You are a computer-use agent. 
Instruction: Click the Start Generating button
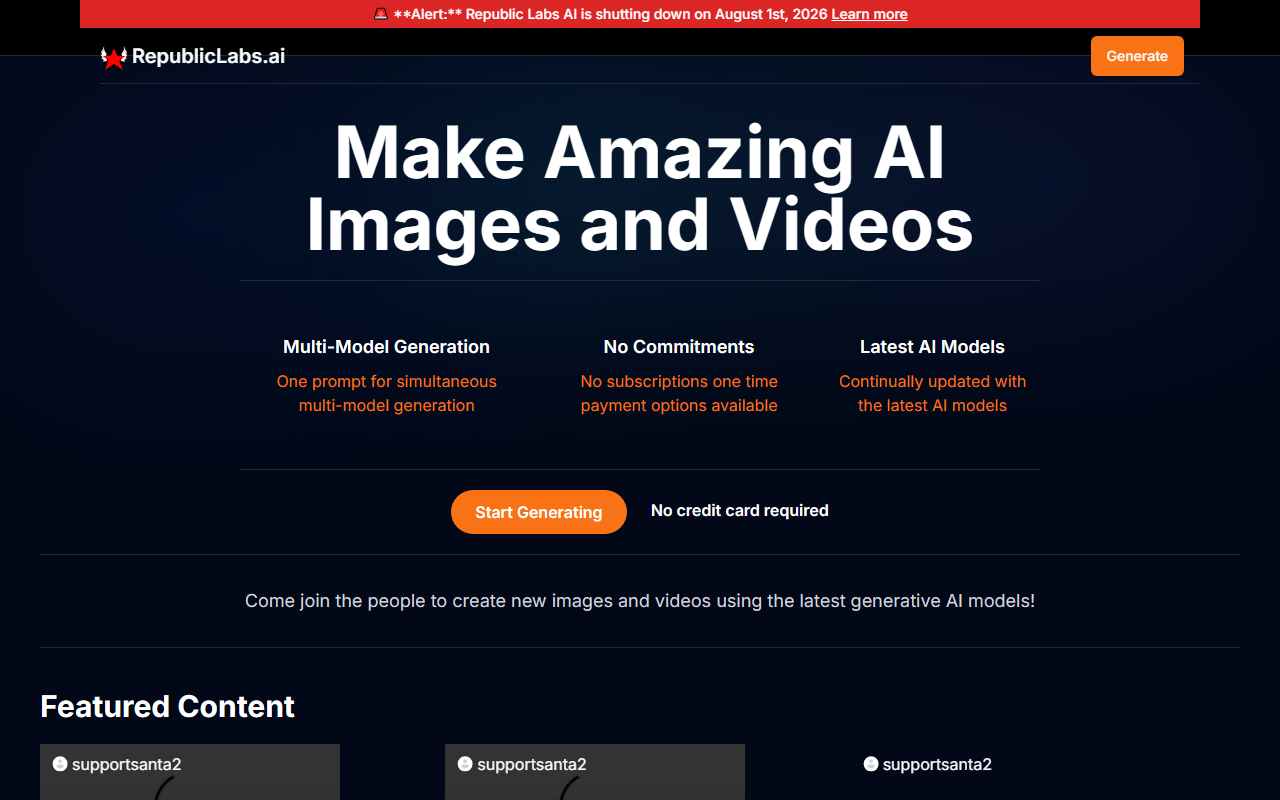pyautogui.click(x=539, y=512)
